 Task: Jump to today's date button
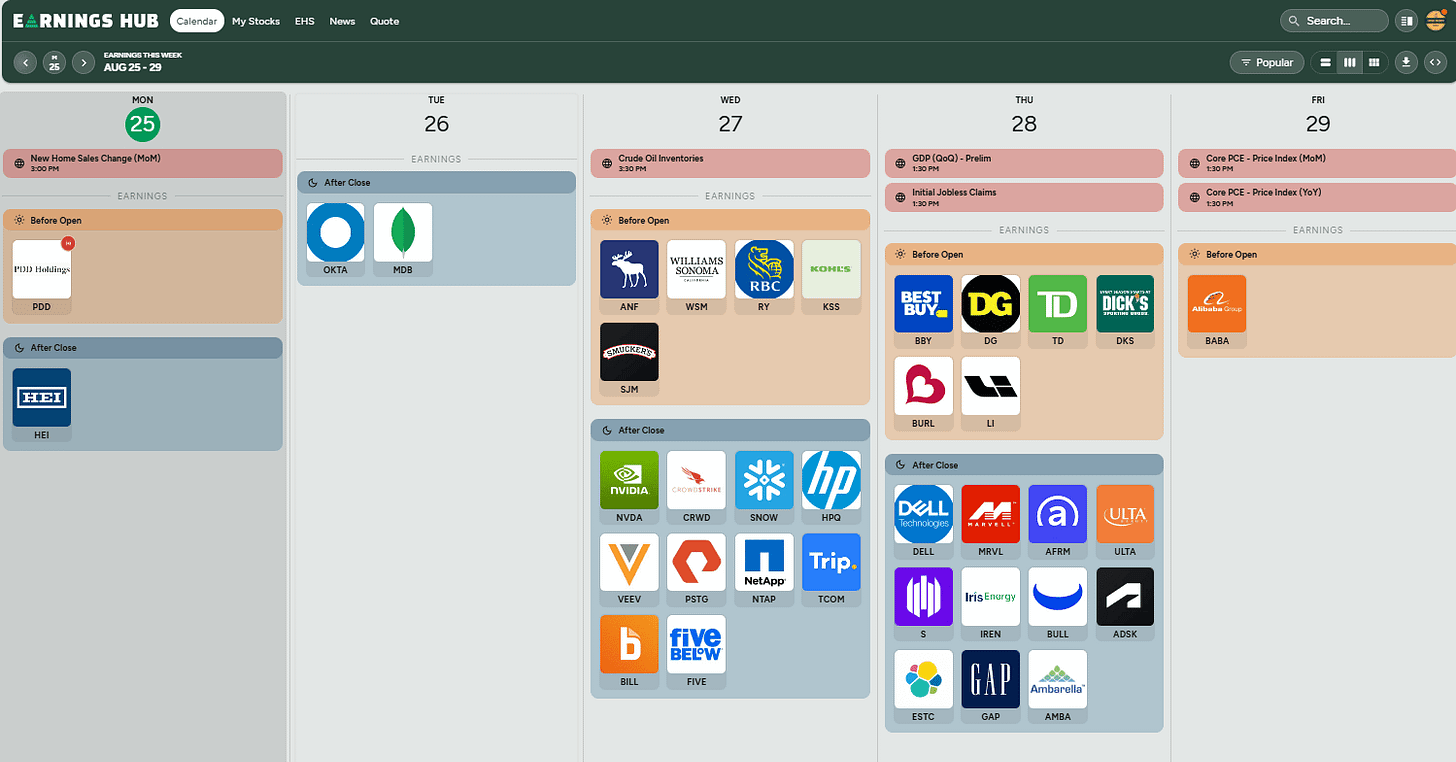[55, 63]
